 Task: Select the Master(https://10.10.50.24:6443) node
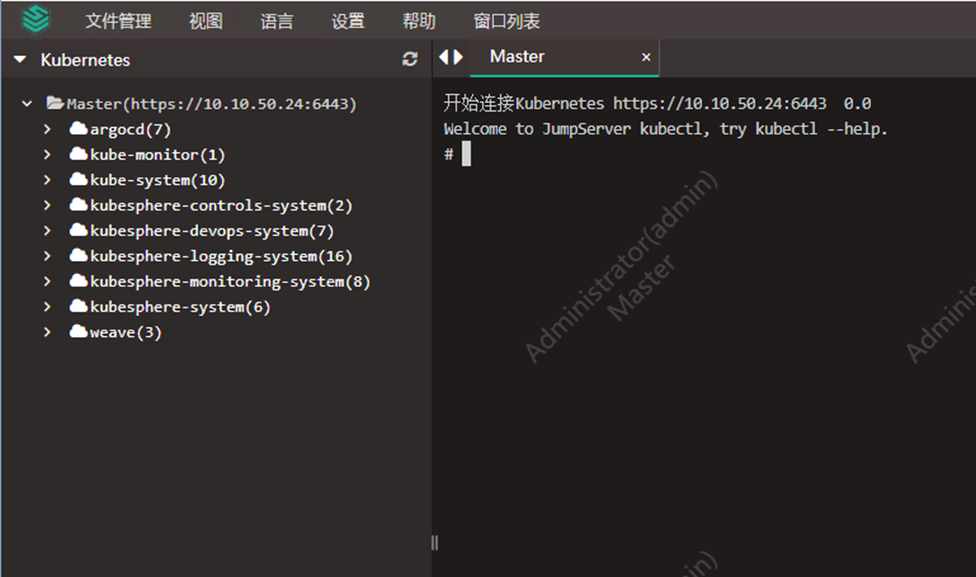click(x=212, y=103)
